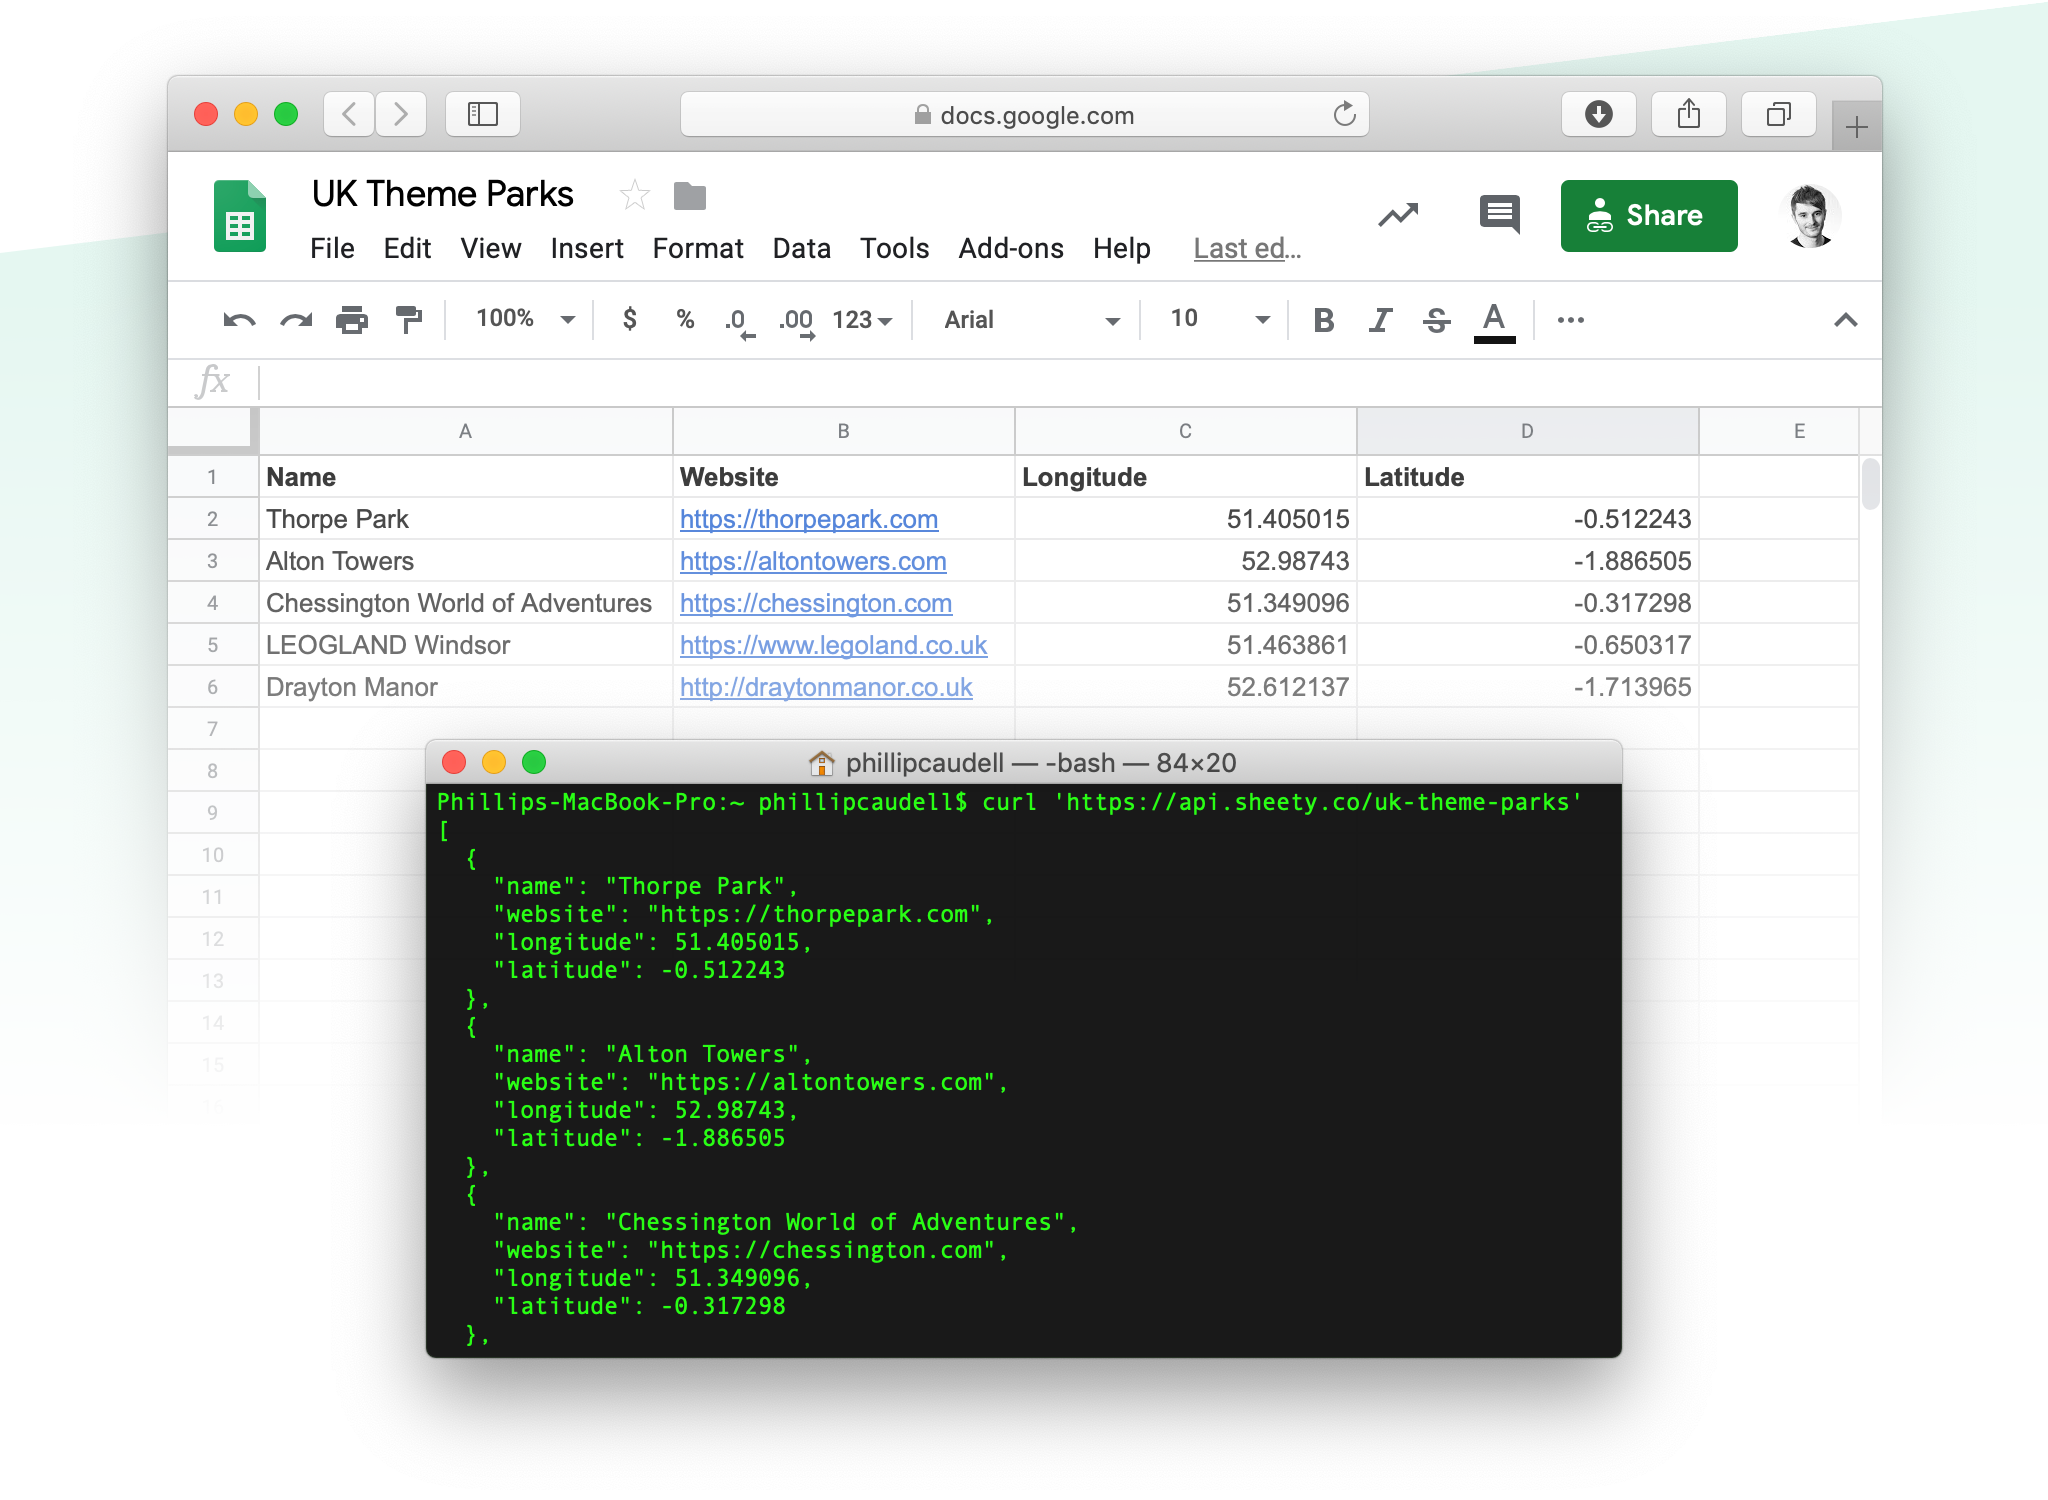Star the UK Theme Parks document
The height and width of the screenshot is (1500, 2048).
[x=634, y=195]
